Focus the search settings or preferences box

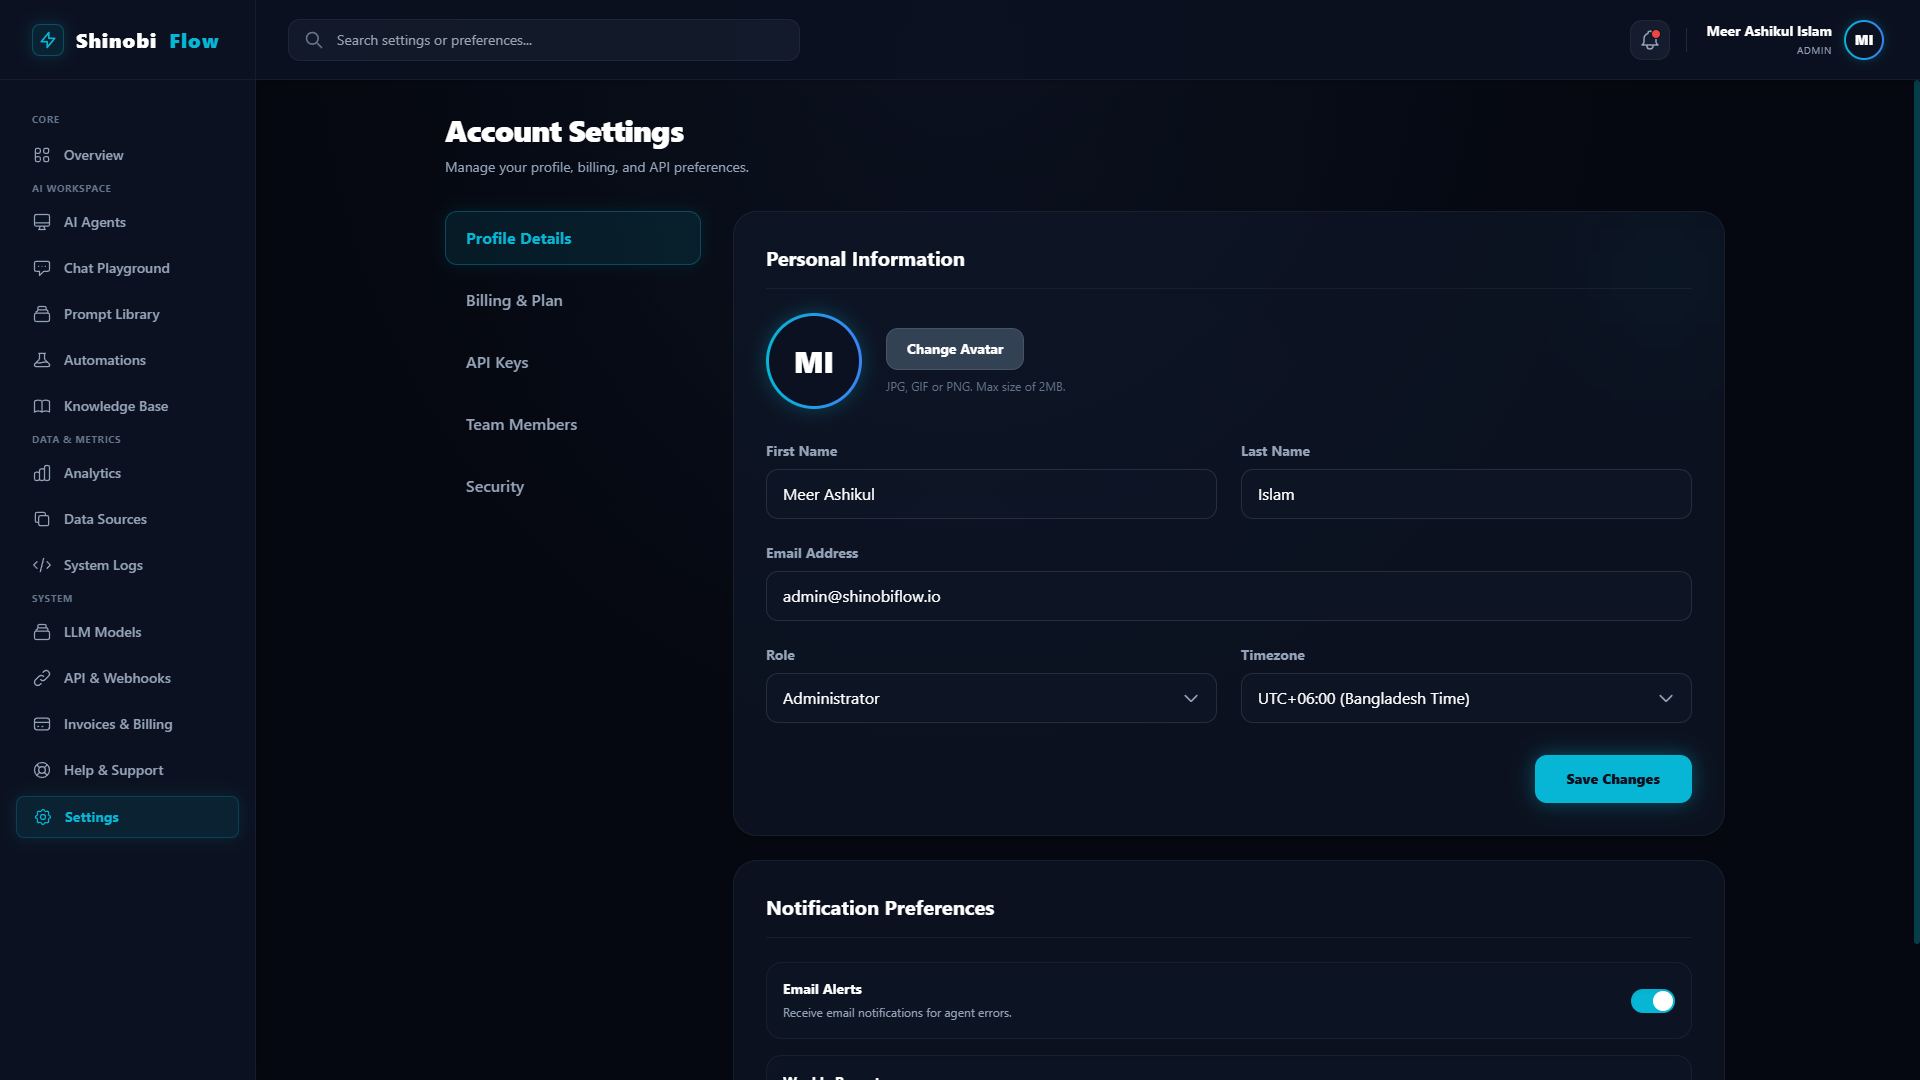(544, 40)
